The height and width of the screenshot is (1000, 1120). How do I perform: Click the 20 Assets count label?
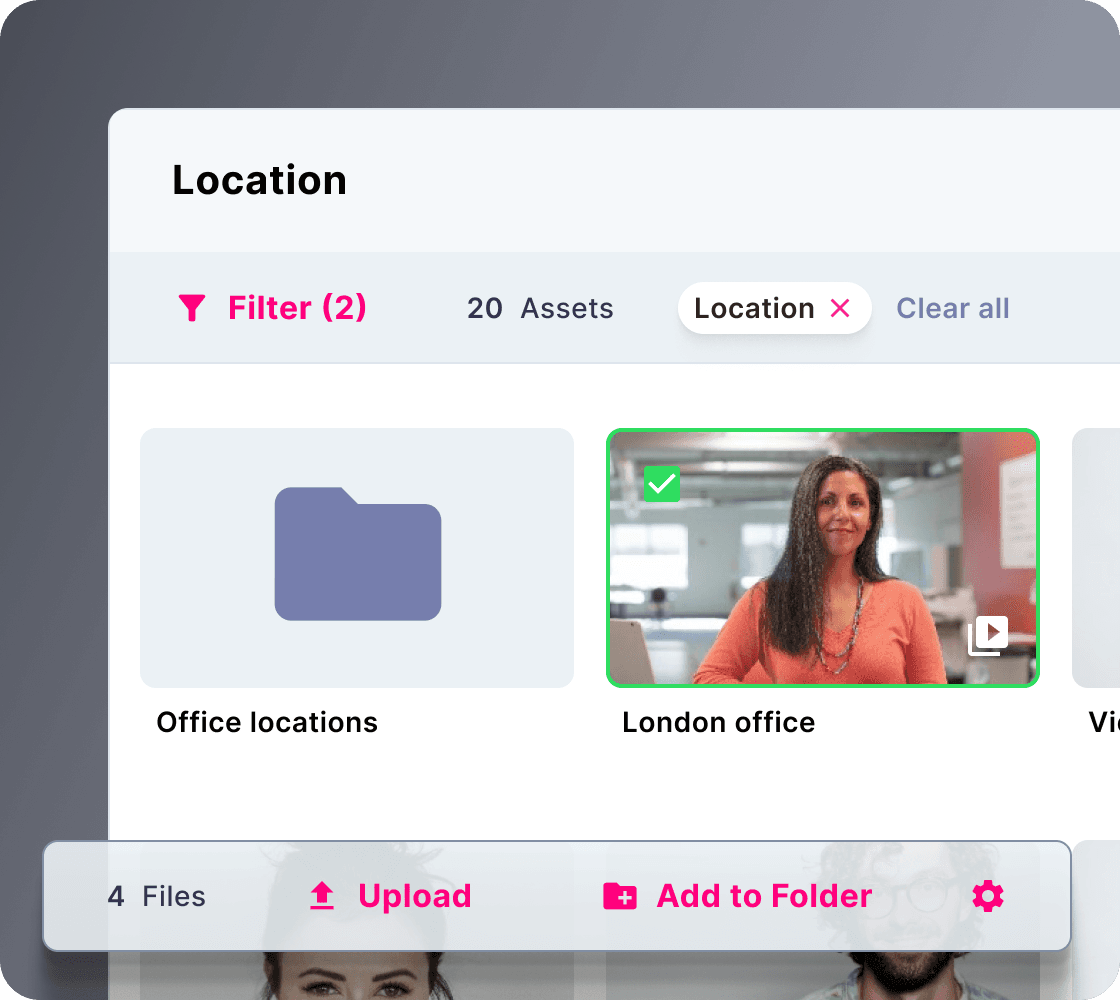(540, 308)
